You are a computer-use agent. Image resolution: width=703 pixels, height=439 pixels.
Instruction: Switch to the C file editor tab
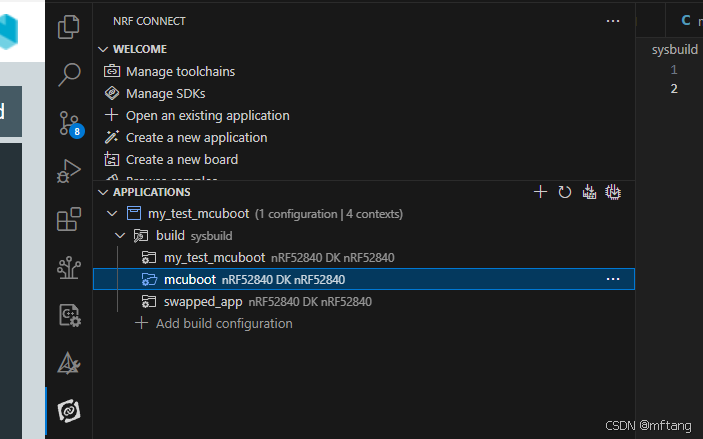pyautogui.click(x=686, y=20)
